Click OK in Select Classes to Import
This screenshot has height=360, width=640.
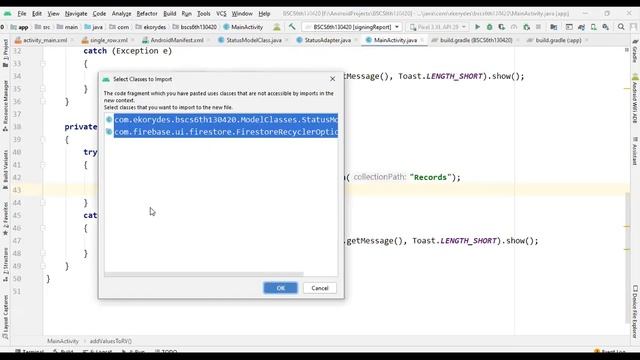280,288
